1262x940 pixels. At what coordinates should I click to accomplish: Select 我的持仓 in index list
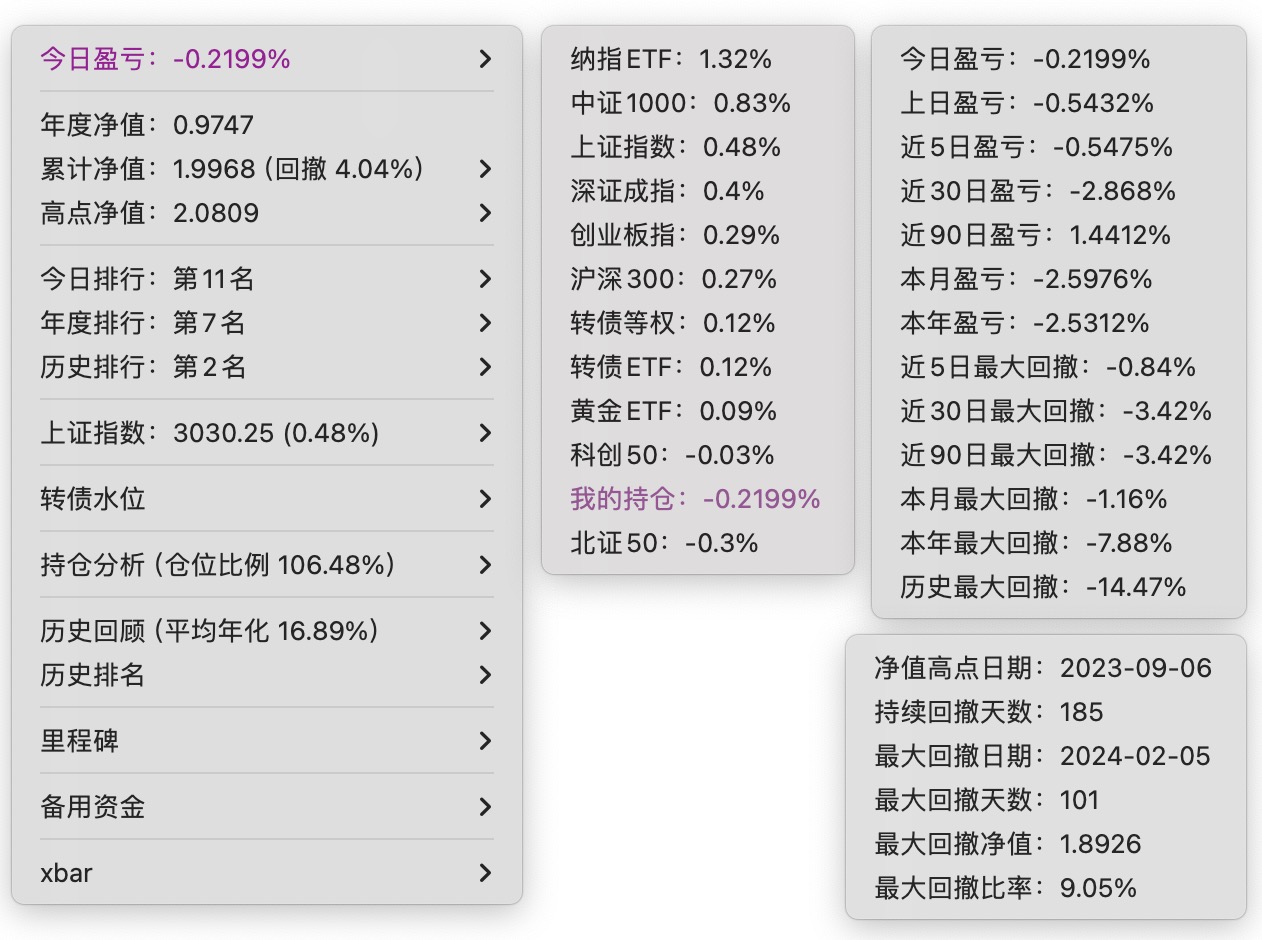[x=695, y=499]
